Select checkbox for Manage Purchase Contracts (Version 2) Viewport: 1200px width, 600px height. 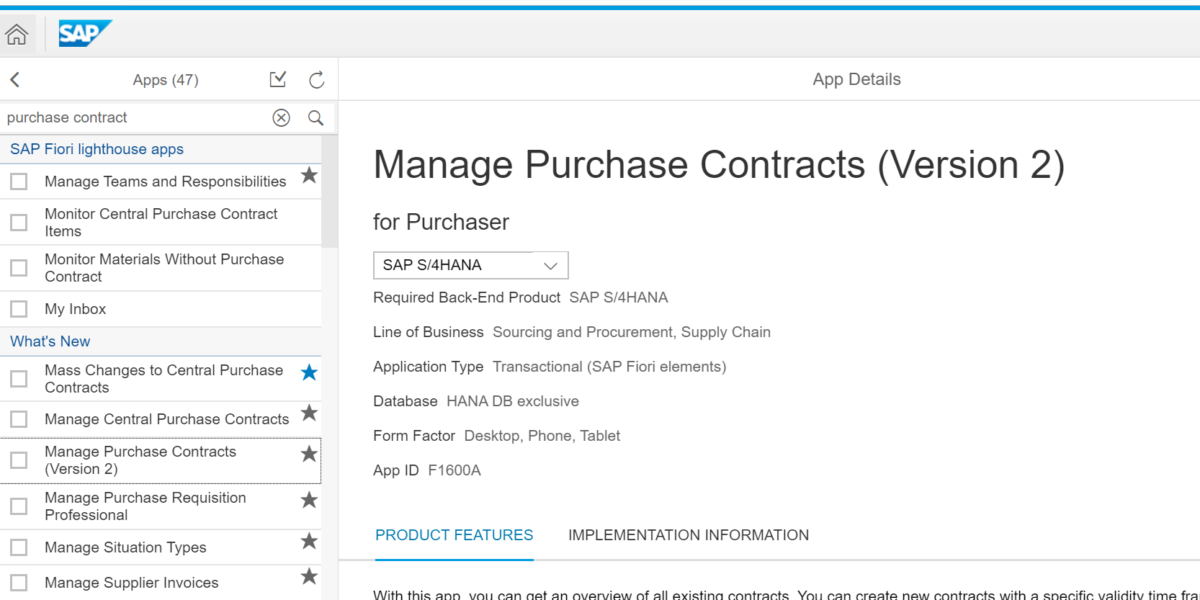point(19,460)
